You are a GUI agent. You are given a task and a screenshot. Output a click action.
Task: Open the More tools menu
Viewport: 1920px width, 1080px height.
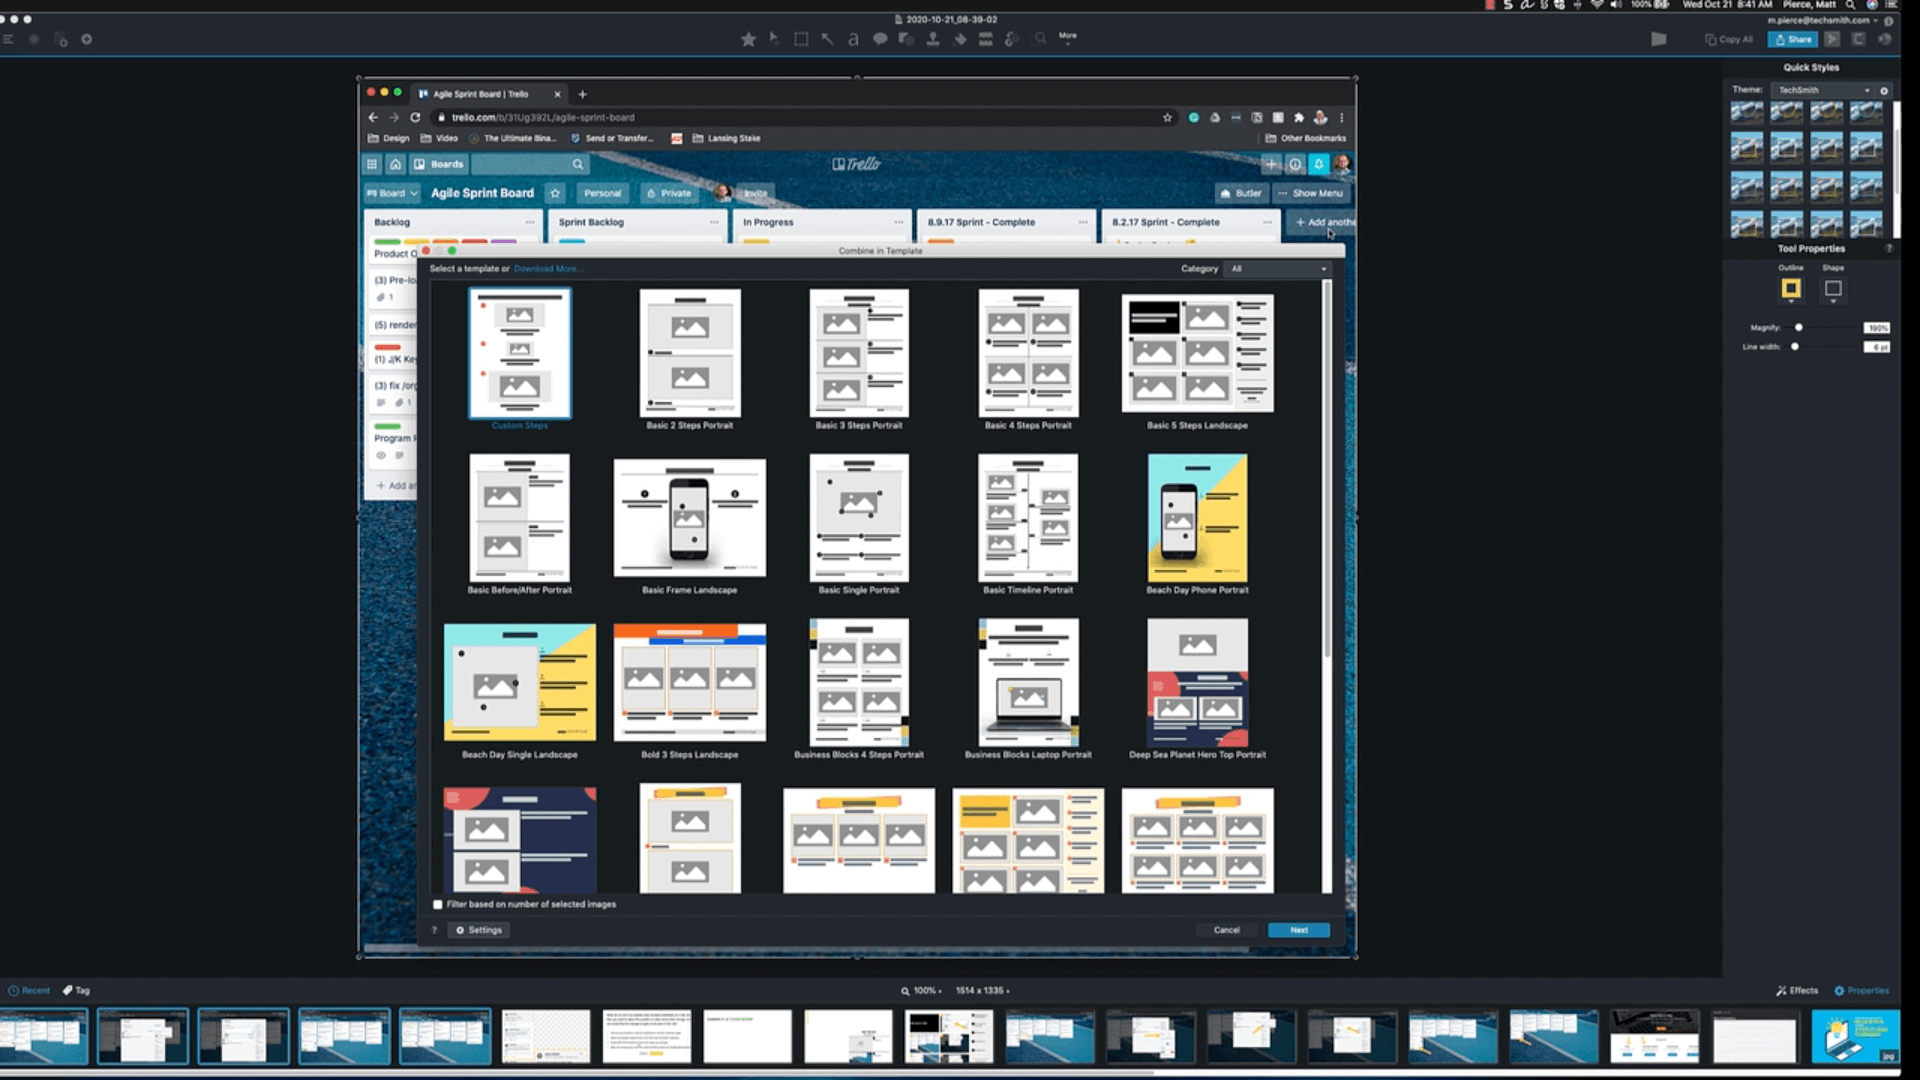1068,36
